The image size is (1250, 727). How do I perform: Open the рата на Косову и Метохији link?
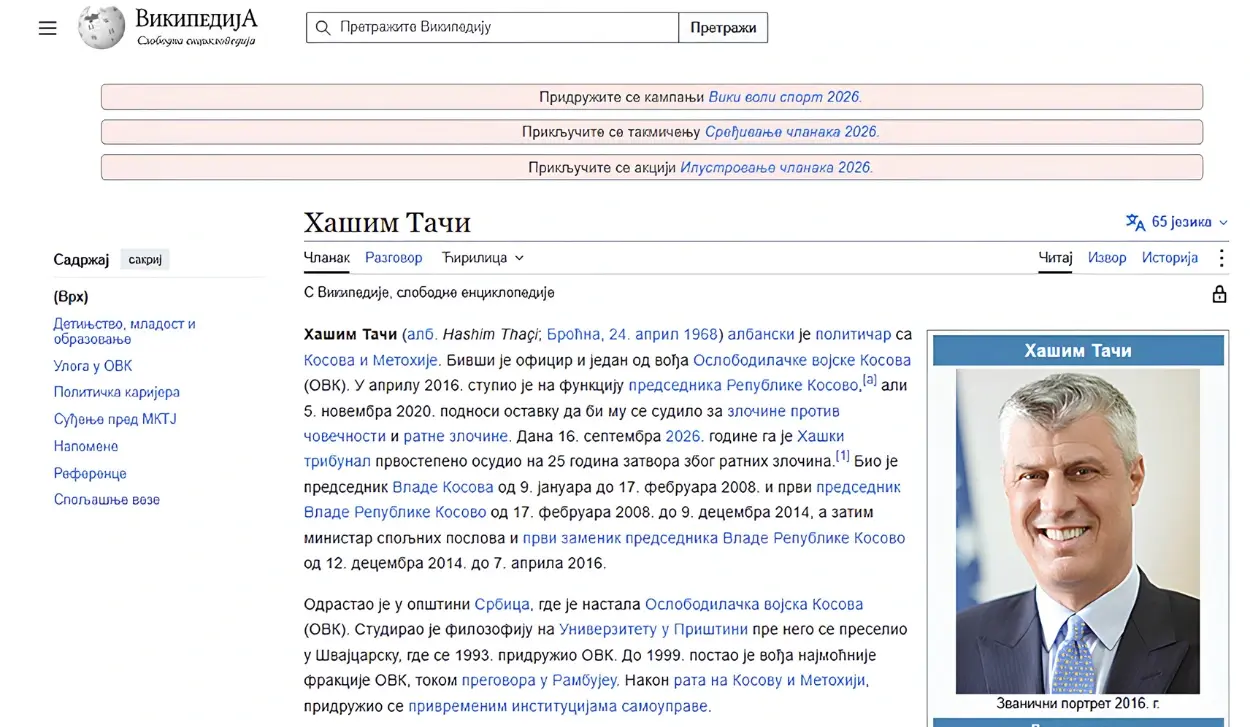[x=770, y=681]
